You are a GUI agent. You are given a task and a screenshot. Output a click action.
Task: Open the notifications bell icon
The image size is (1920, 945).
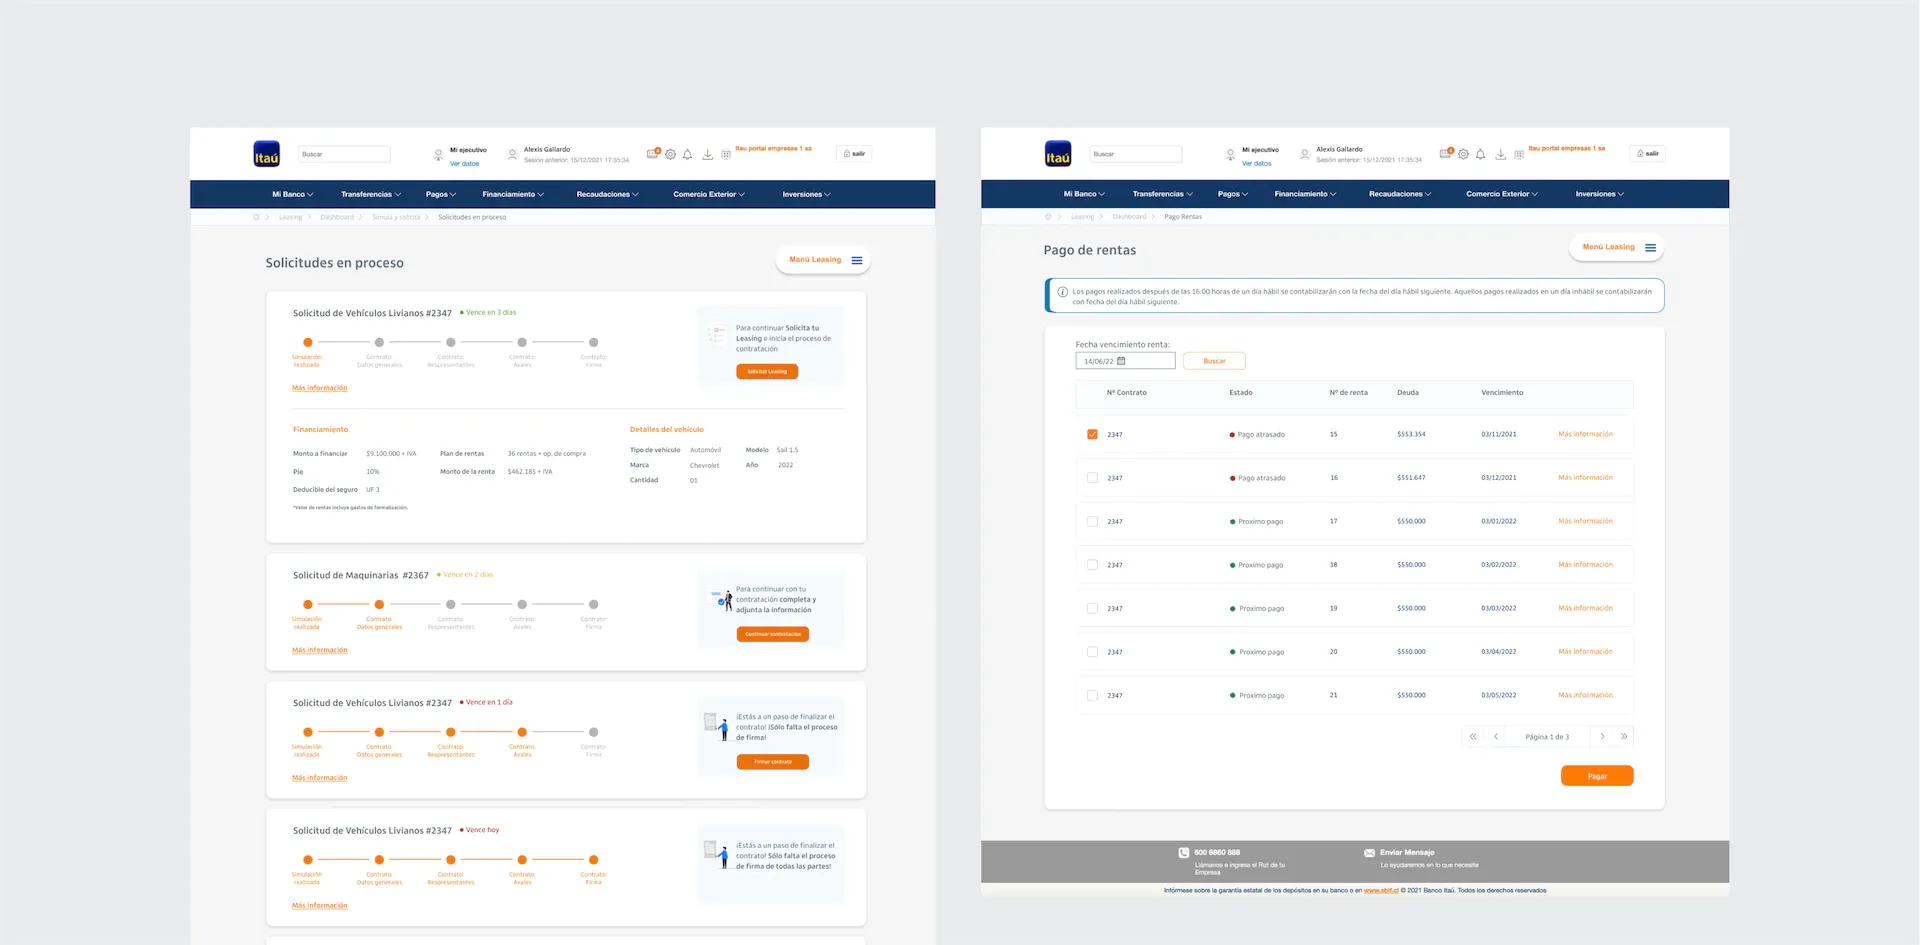tap(687, 153)
